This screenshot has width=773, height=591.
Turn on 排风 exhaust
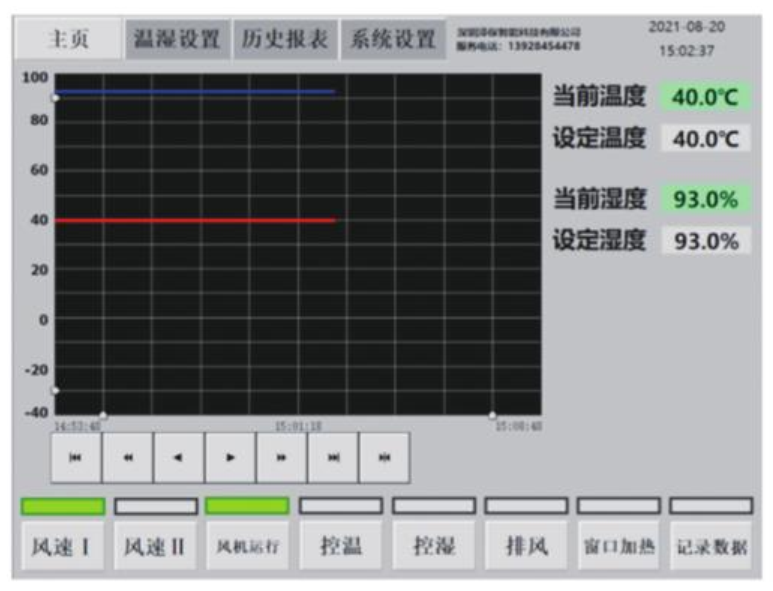pyautogui.click(x=525, y=547)
